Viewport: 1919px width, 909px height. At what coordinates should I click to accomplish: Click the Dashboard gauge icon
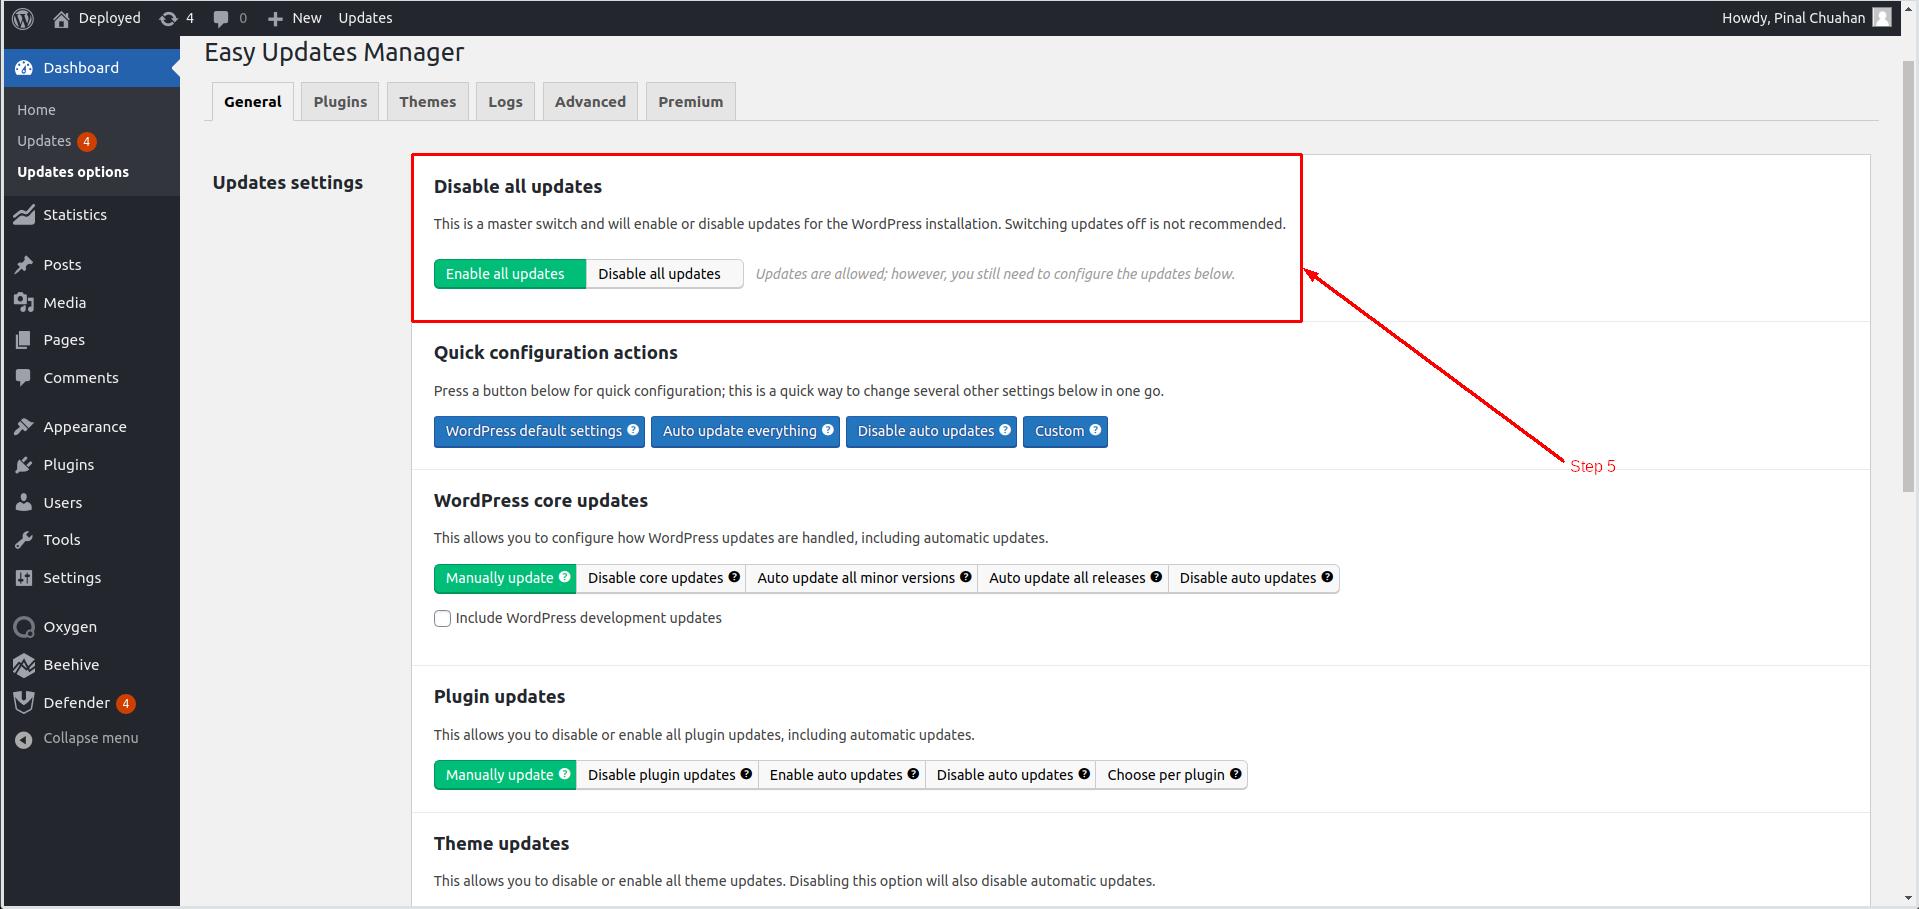(24, 68)
